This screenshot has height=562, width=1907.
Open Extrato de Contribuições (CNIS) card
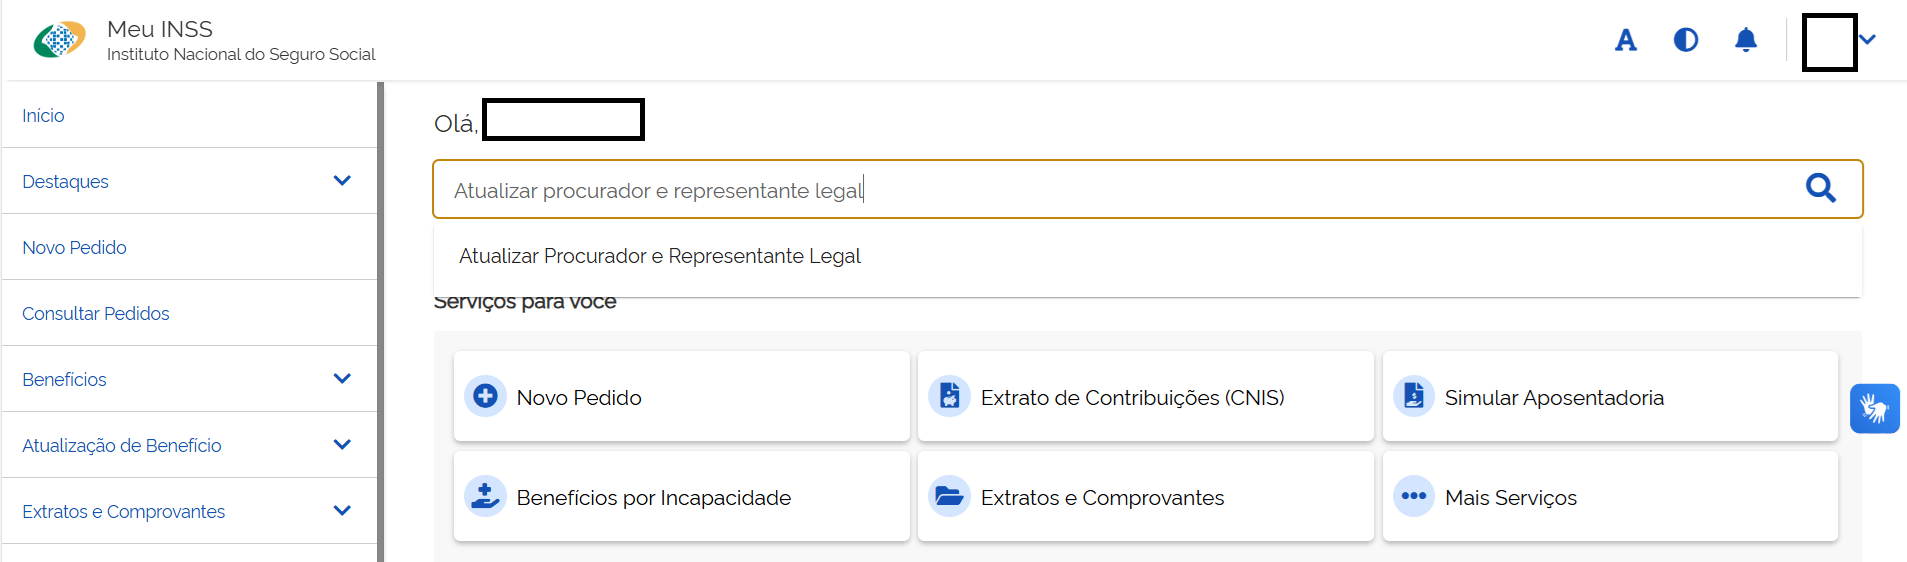click(1145, 397)
